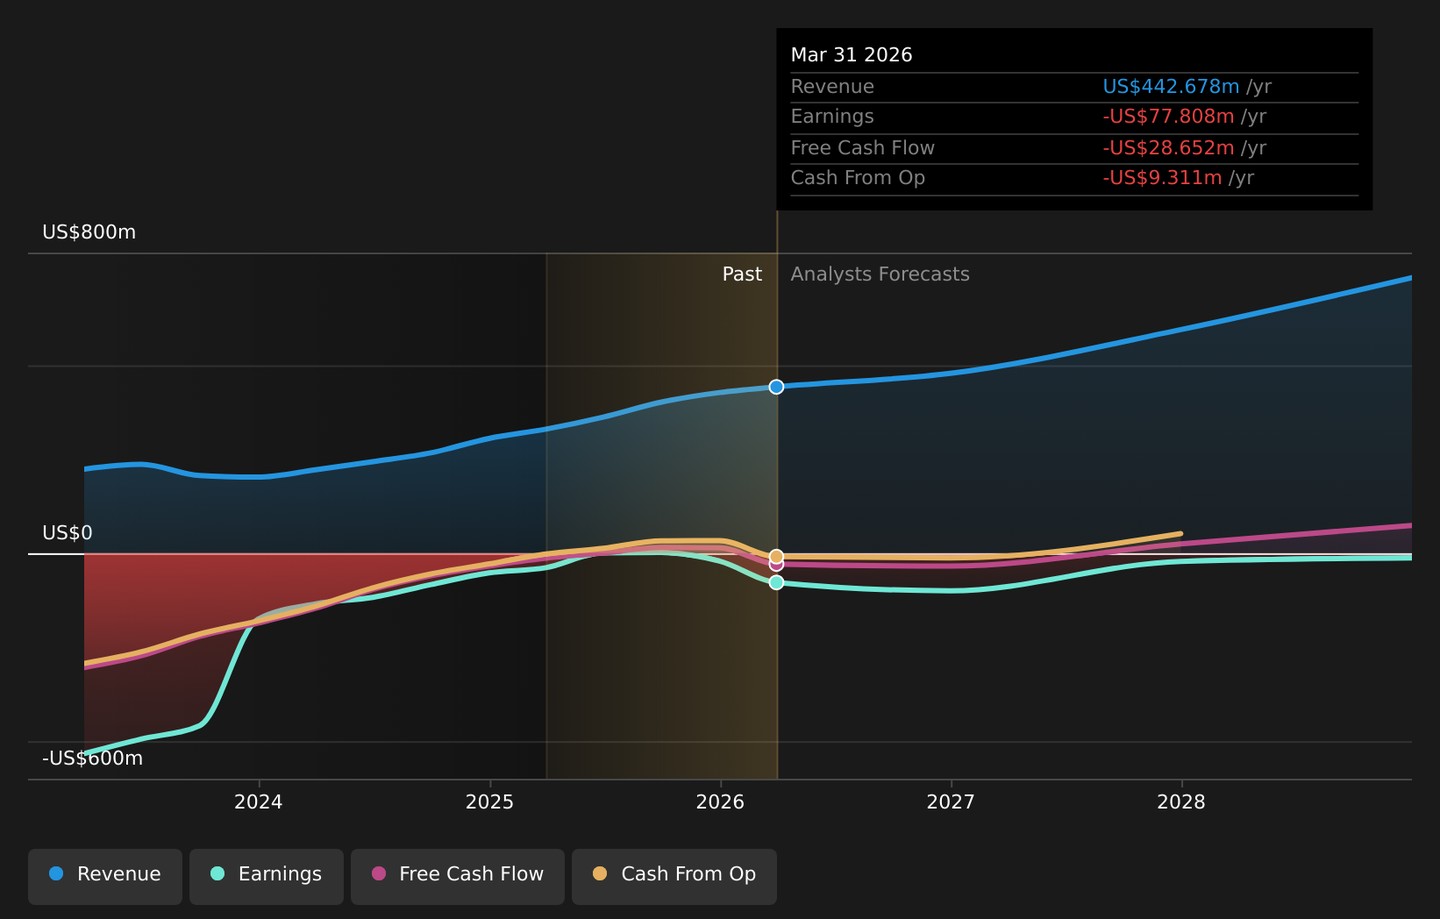This screenshot has height=919, width=1440.
Task: Click the -US$9.311m cash from op value
Action: pyautogui.click(x=1162, y=178)
